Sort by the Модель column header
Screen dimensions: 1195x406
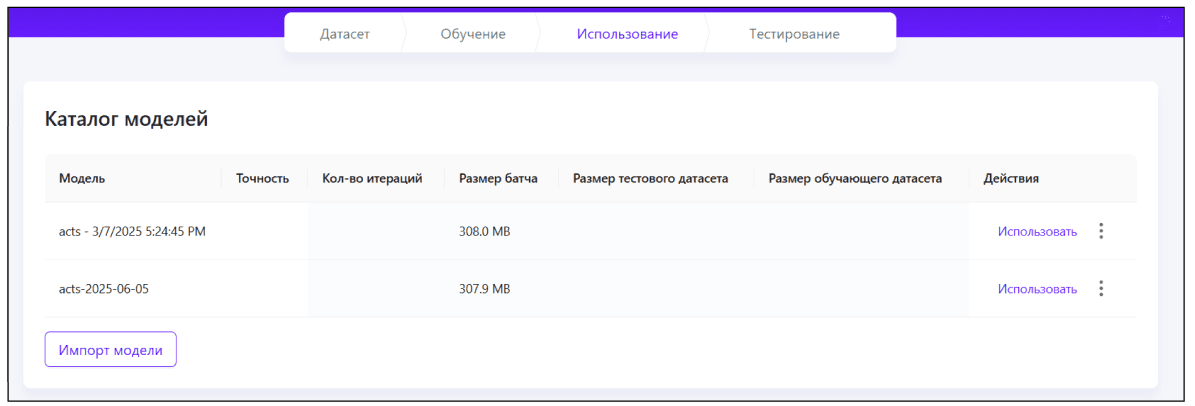(x=82, y=179)
